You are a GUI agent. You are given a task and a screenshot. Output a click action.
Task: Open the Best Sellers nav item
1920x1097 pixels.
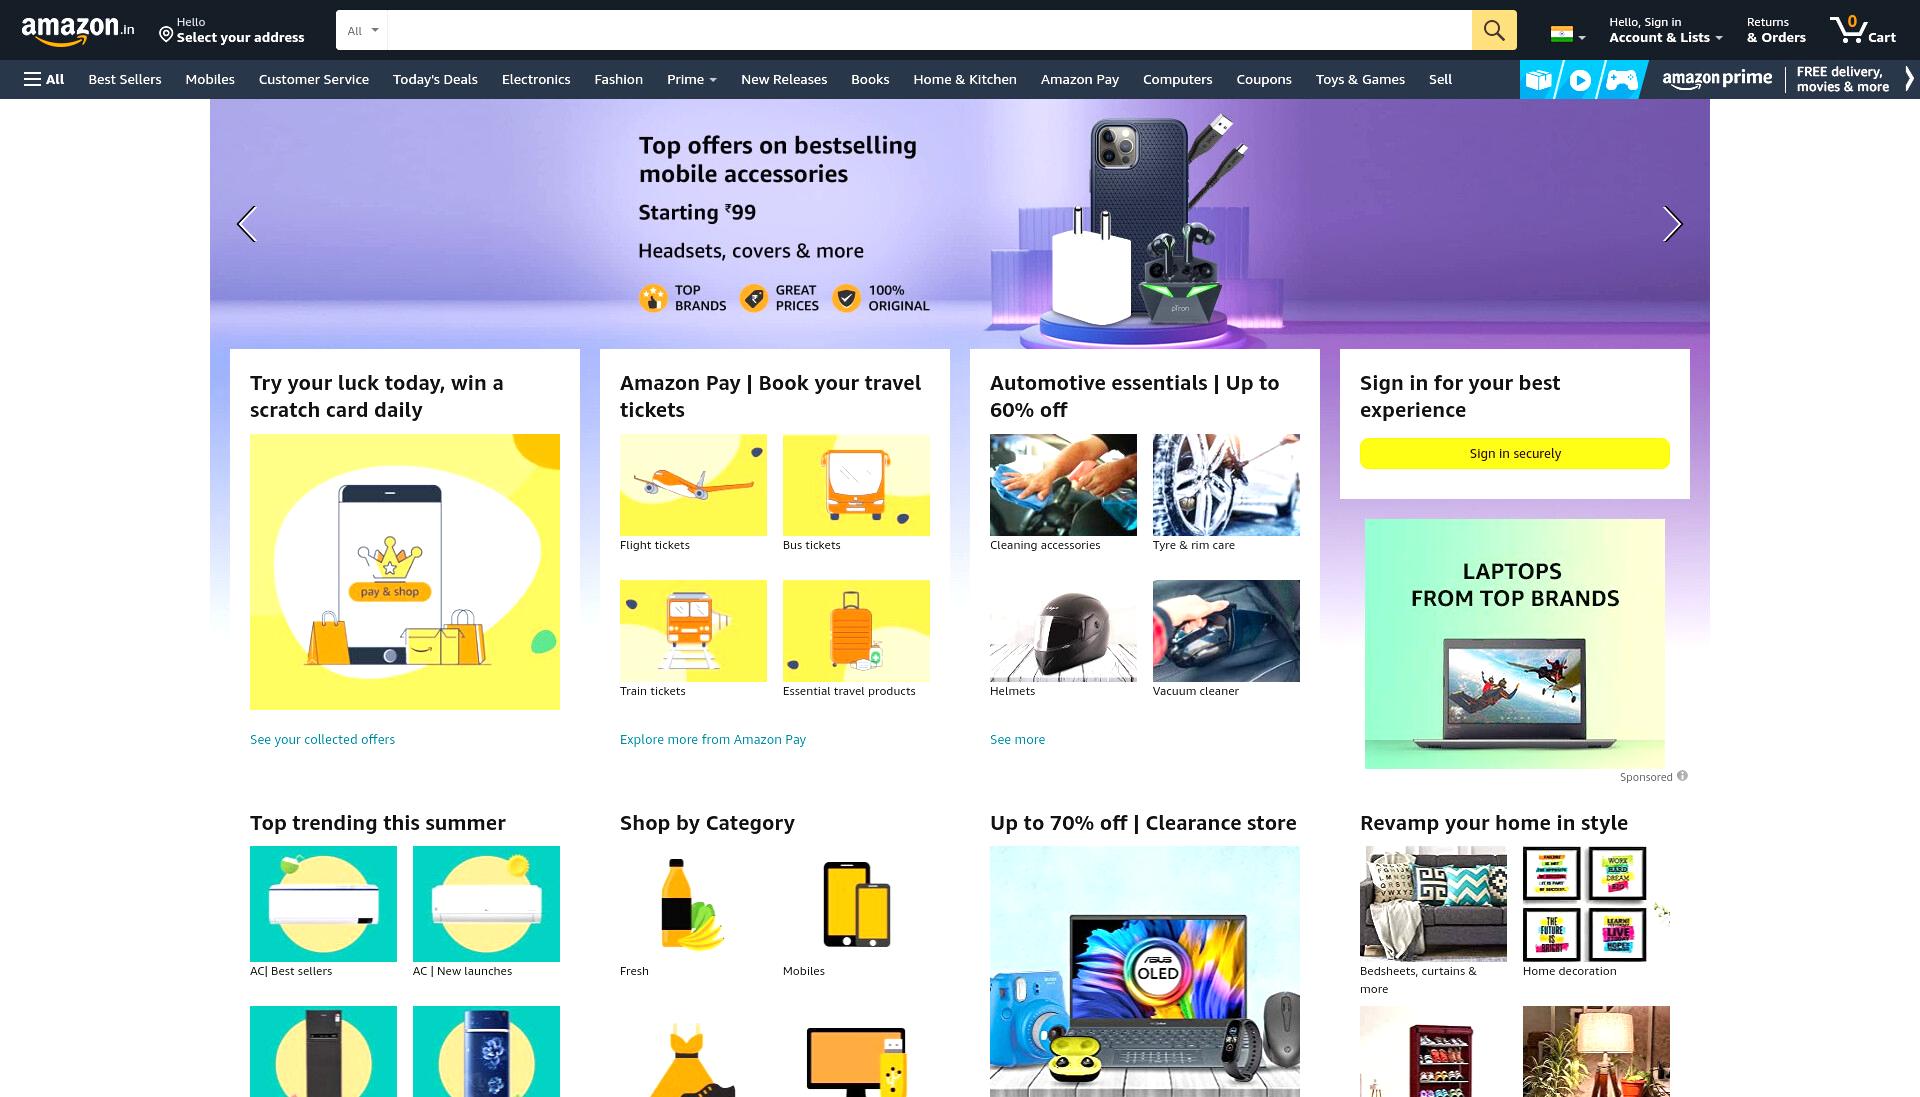point(124,79)
